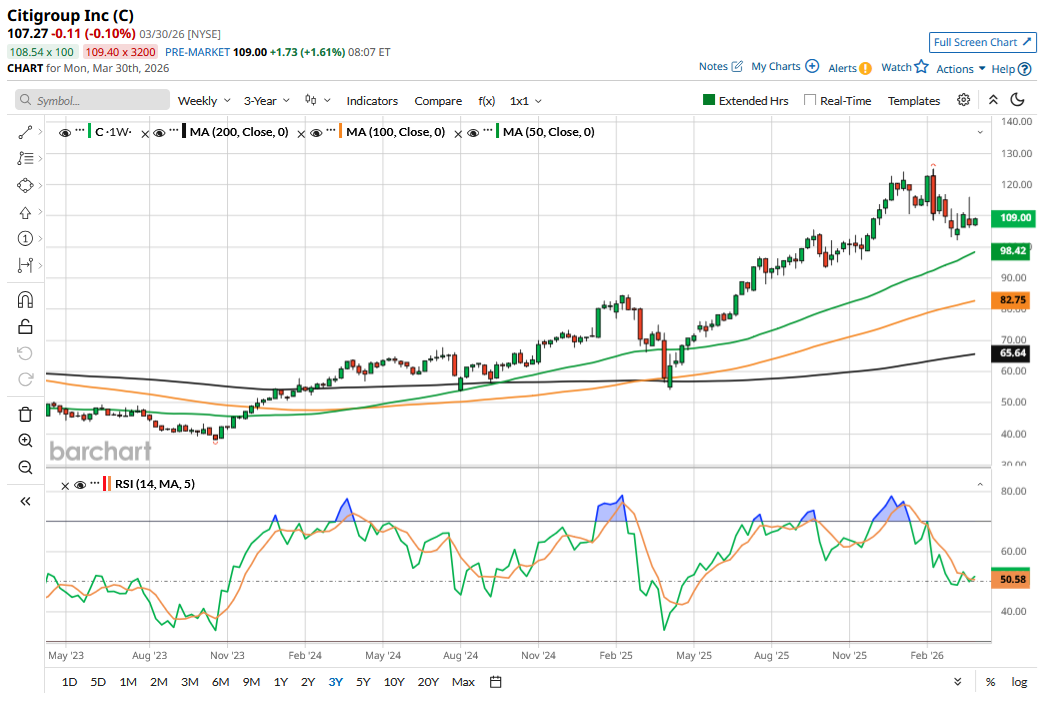Hide the MA 200 line via eye icon
This screenshot has width=1057, height=708.
tap(158, 132)
